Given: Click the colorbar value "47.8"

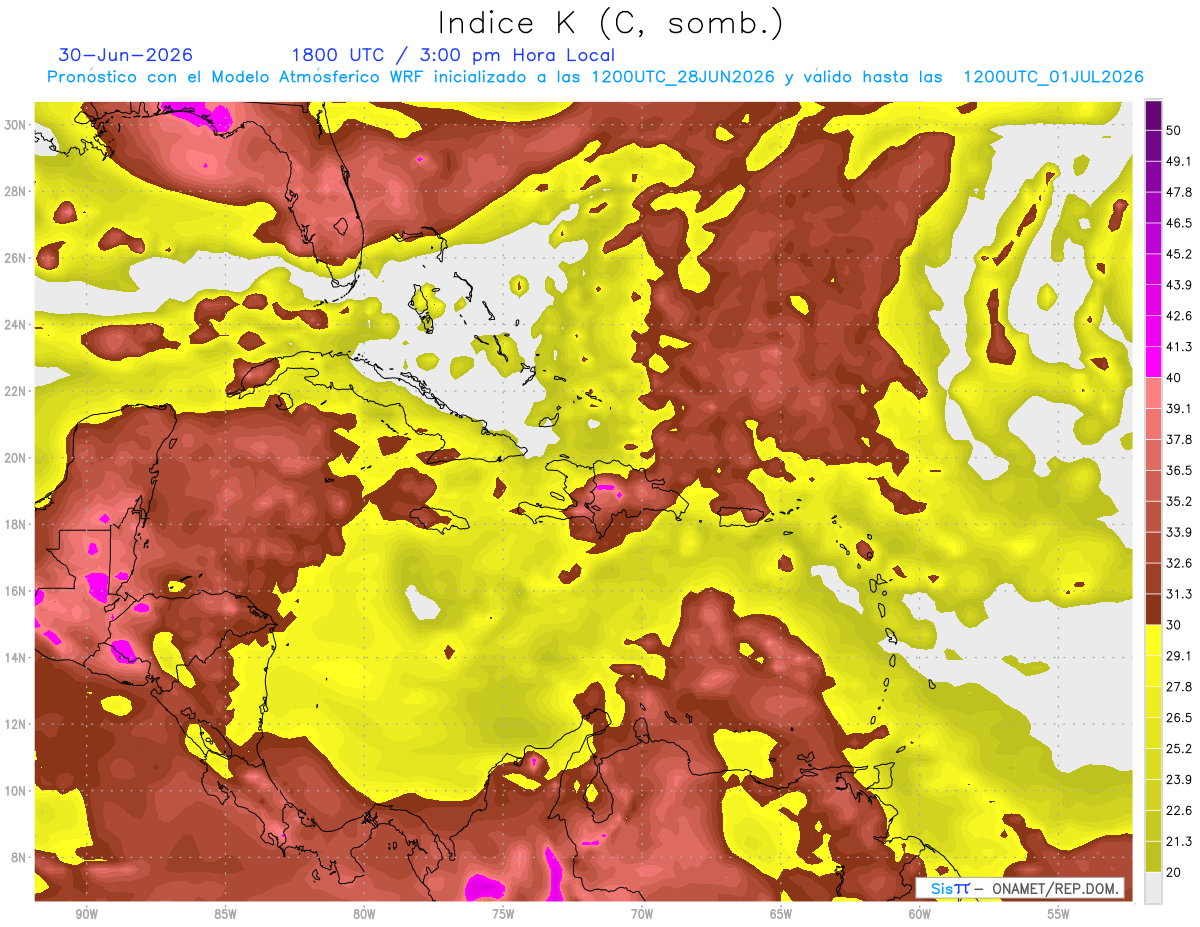Looking at the screenshot, I should coord(1180,192).
